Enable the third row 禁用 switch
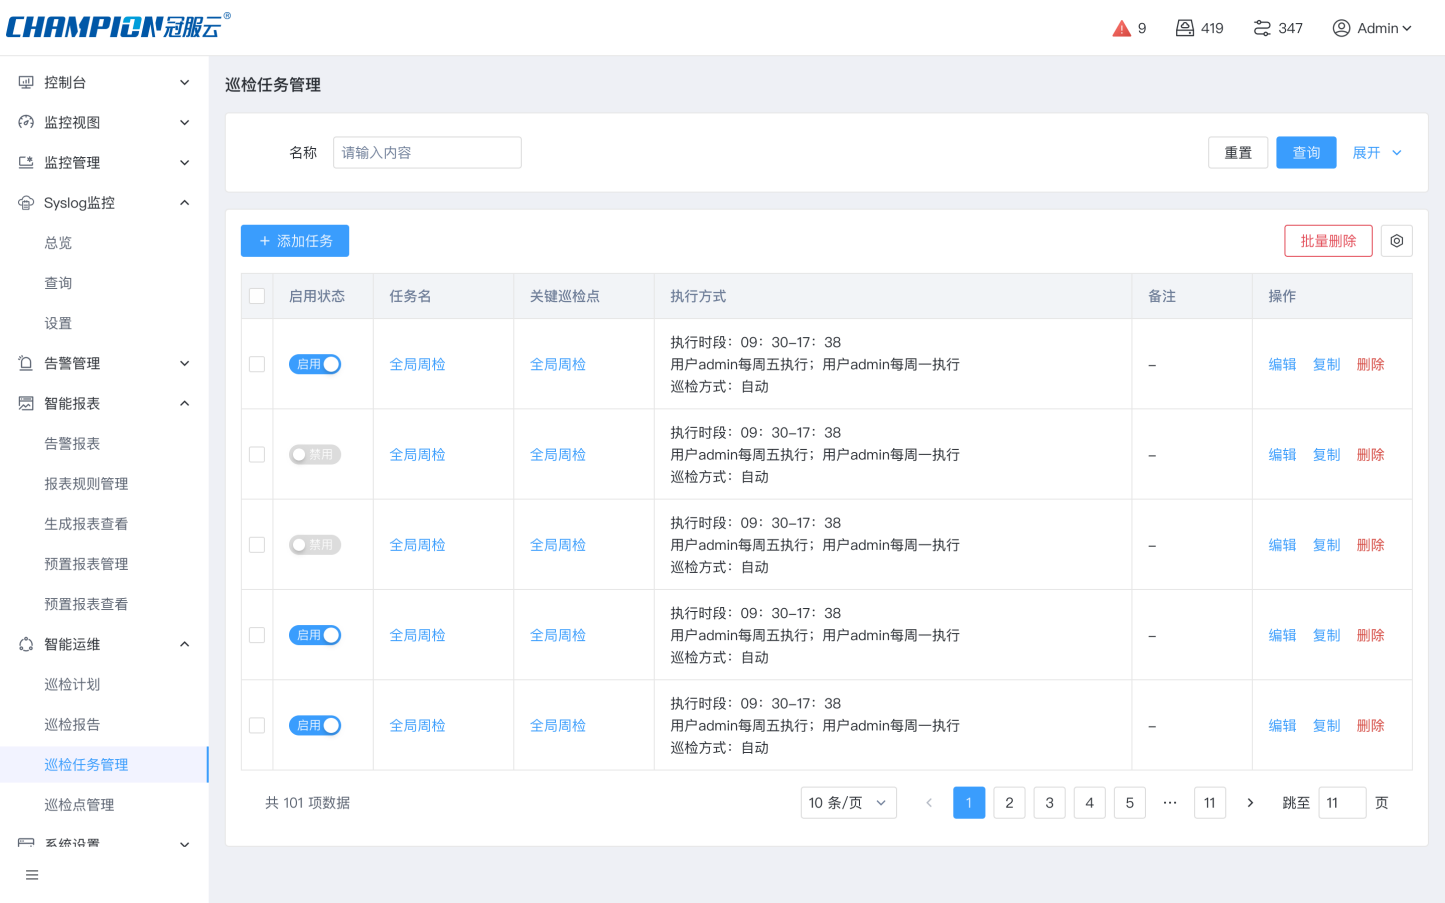The height and width of the screenshot is (903, 1445). pyautogui.click(x=315, y=545)
